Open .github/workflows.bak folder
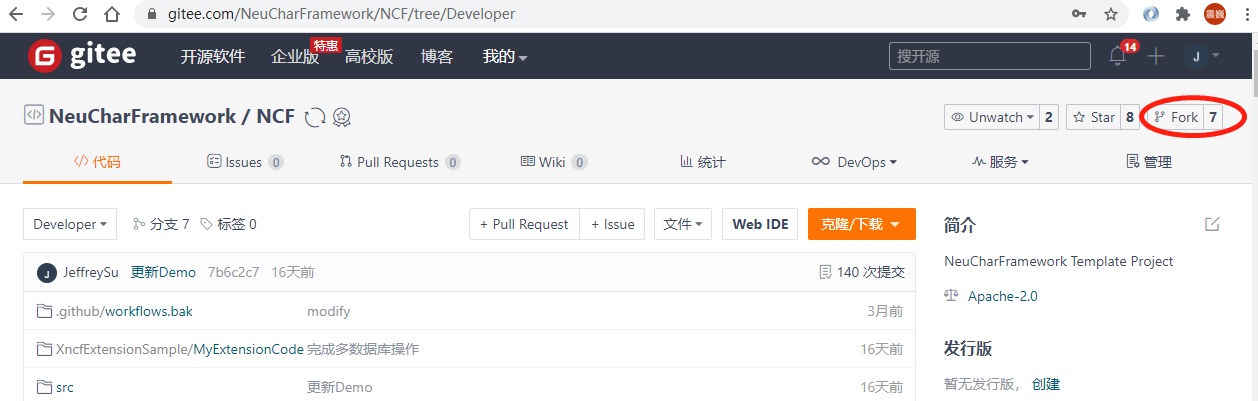Viewport: 1258px width, 401px height. click(123, 311)
